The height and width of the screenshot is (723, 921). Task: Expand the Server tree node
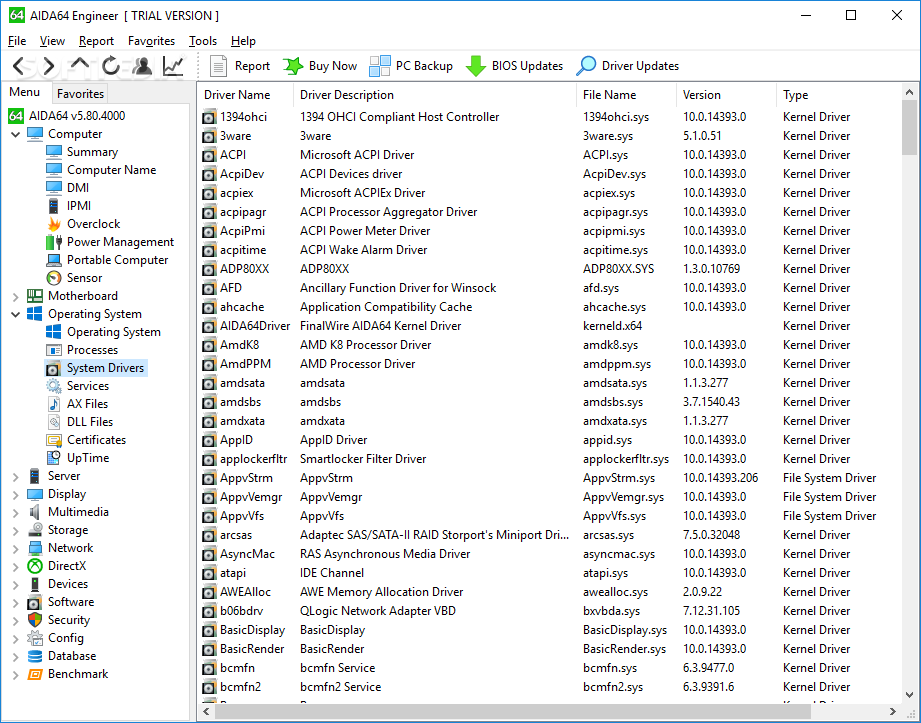coord(15,477)
